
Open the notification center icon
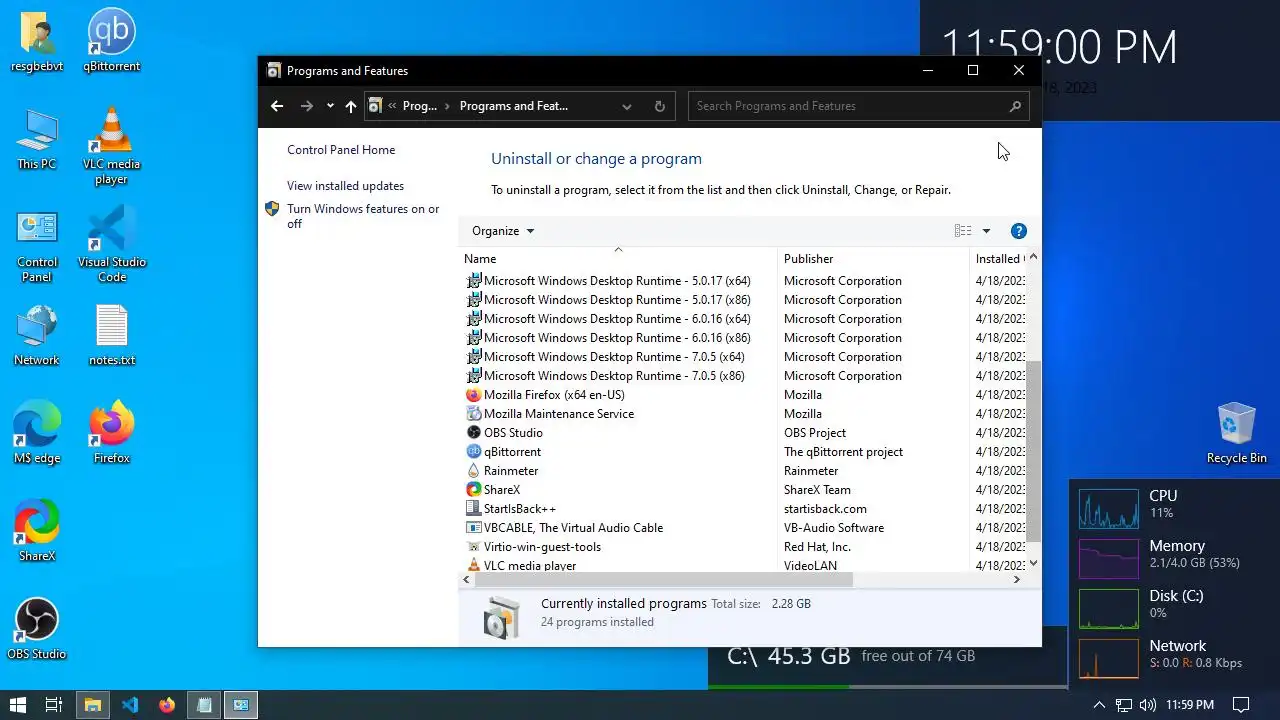(x=1241, y=705)
